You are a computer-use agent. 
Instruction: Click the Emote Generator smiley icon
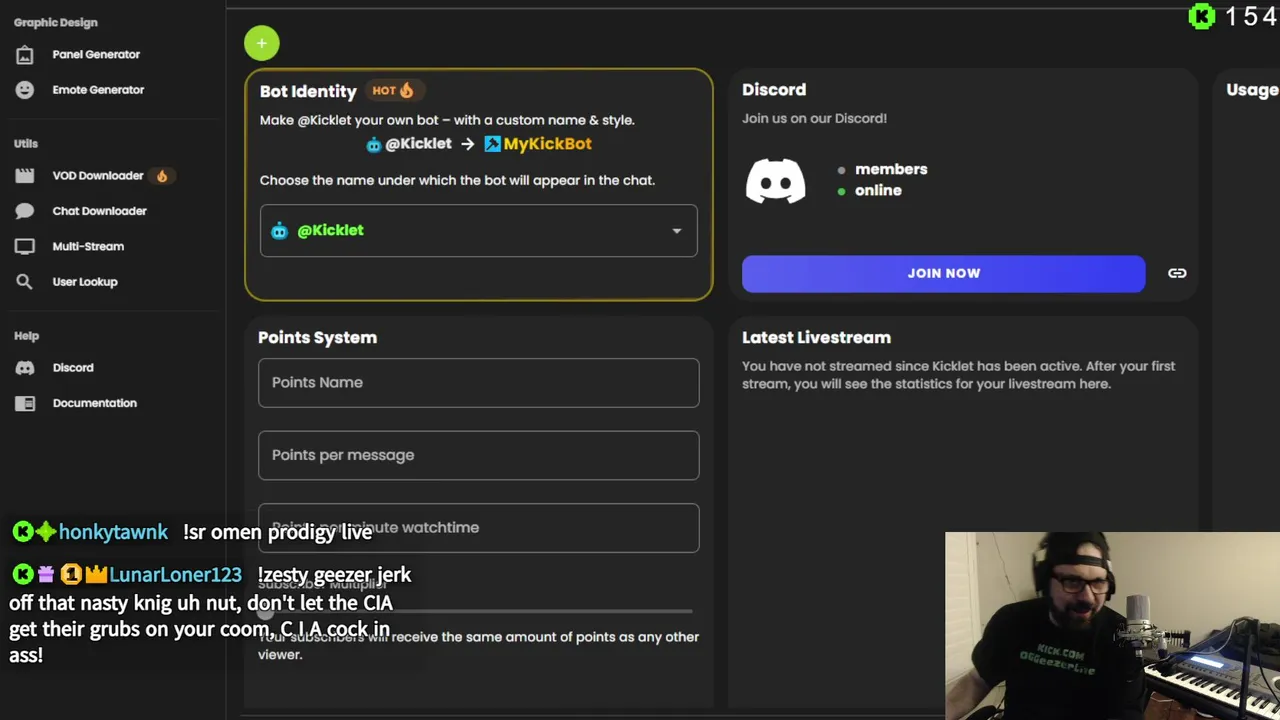coord(25,90)
